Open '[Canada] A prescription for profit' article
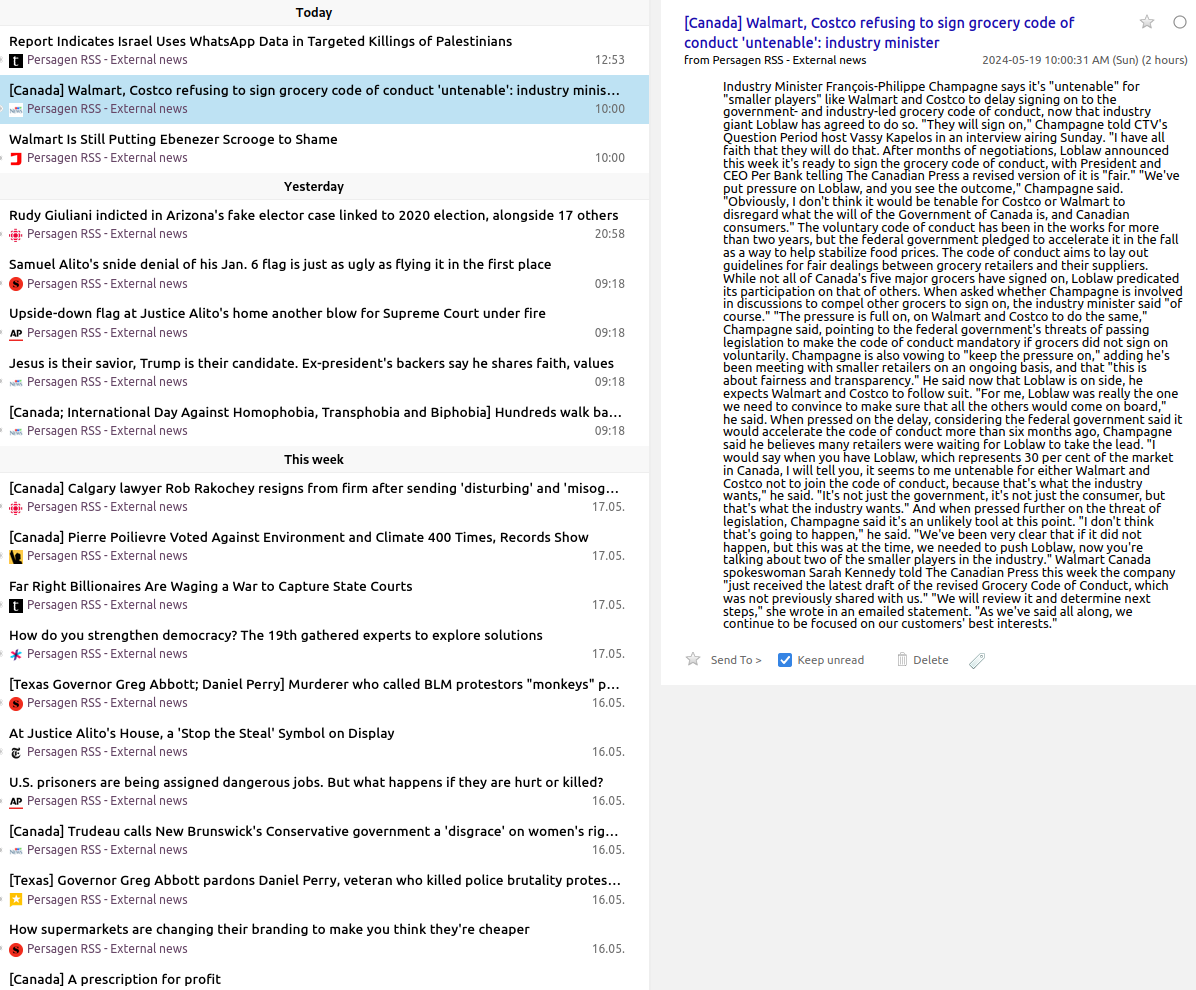The image size is (1196, 990). 114,979
